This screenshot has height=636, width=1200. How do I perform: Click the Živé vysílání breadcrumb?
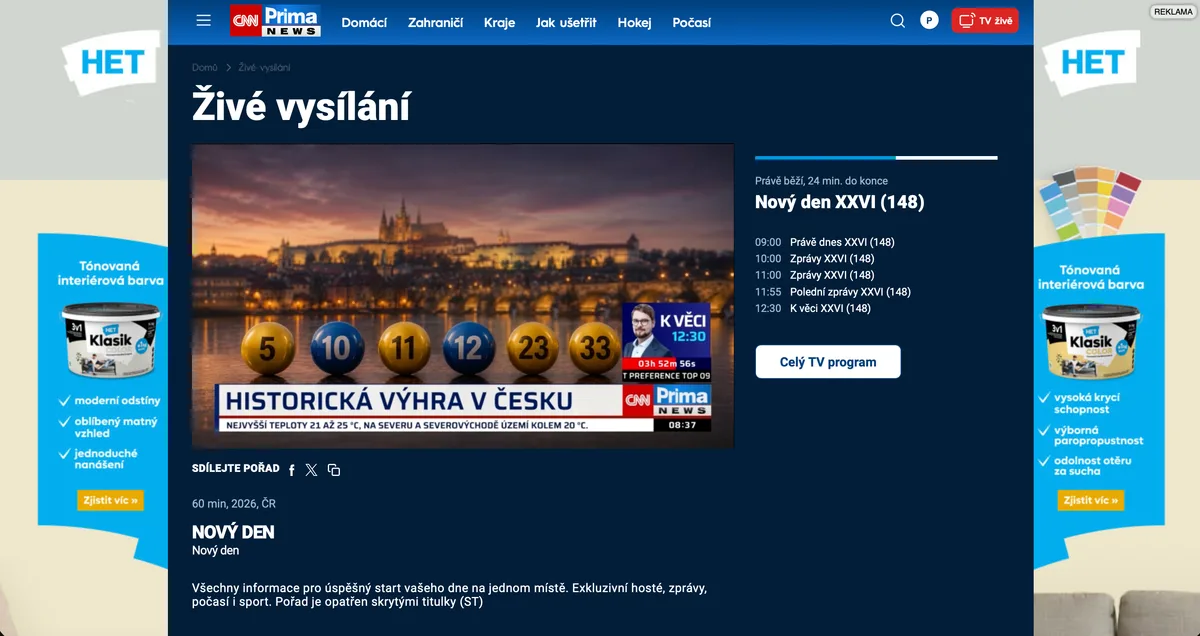265,68
